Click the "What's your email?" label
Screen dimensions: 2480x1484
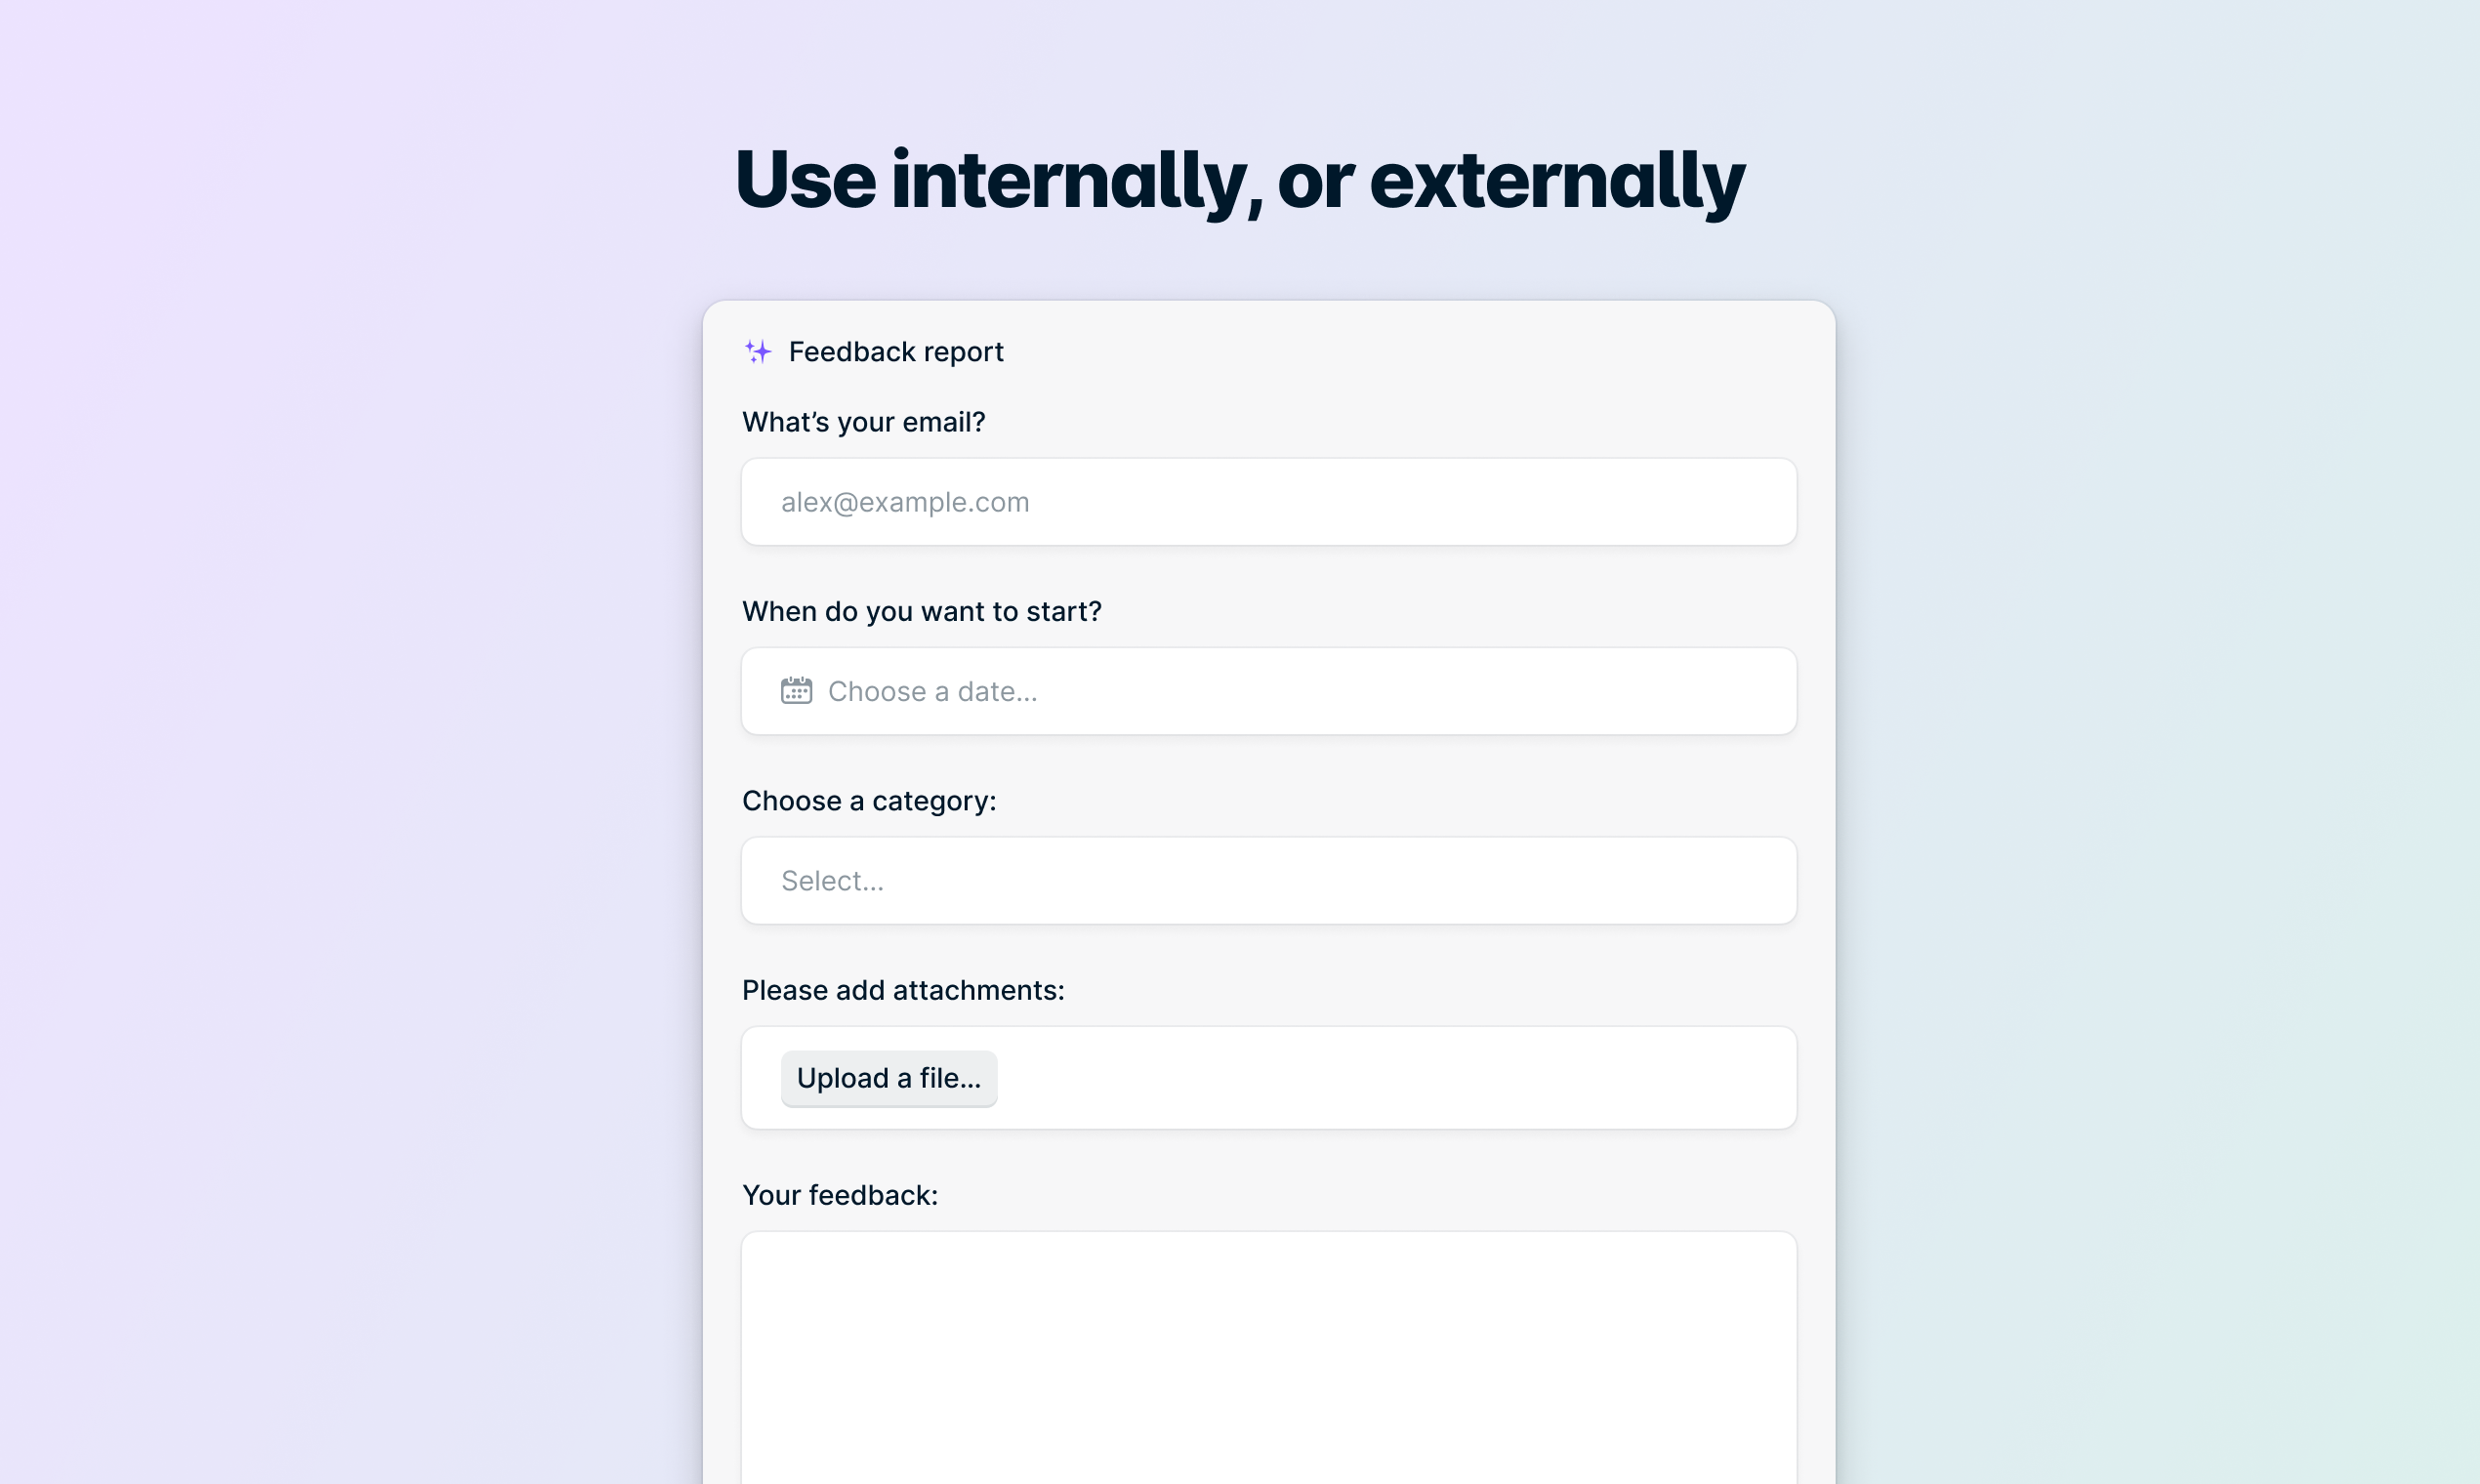pyautogui.click(x=864, y=422)
